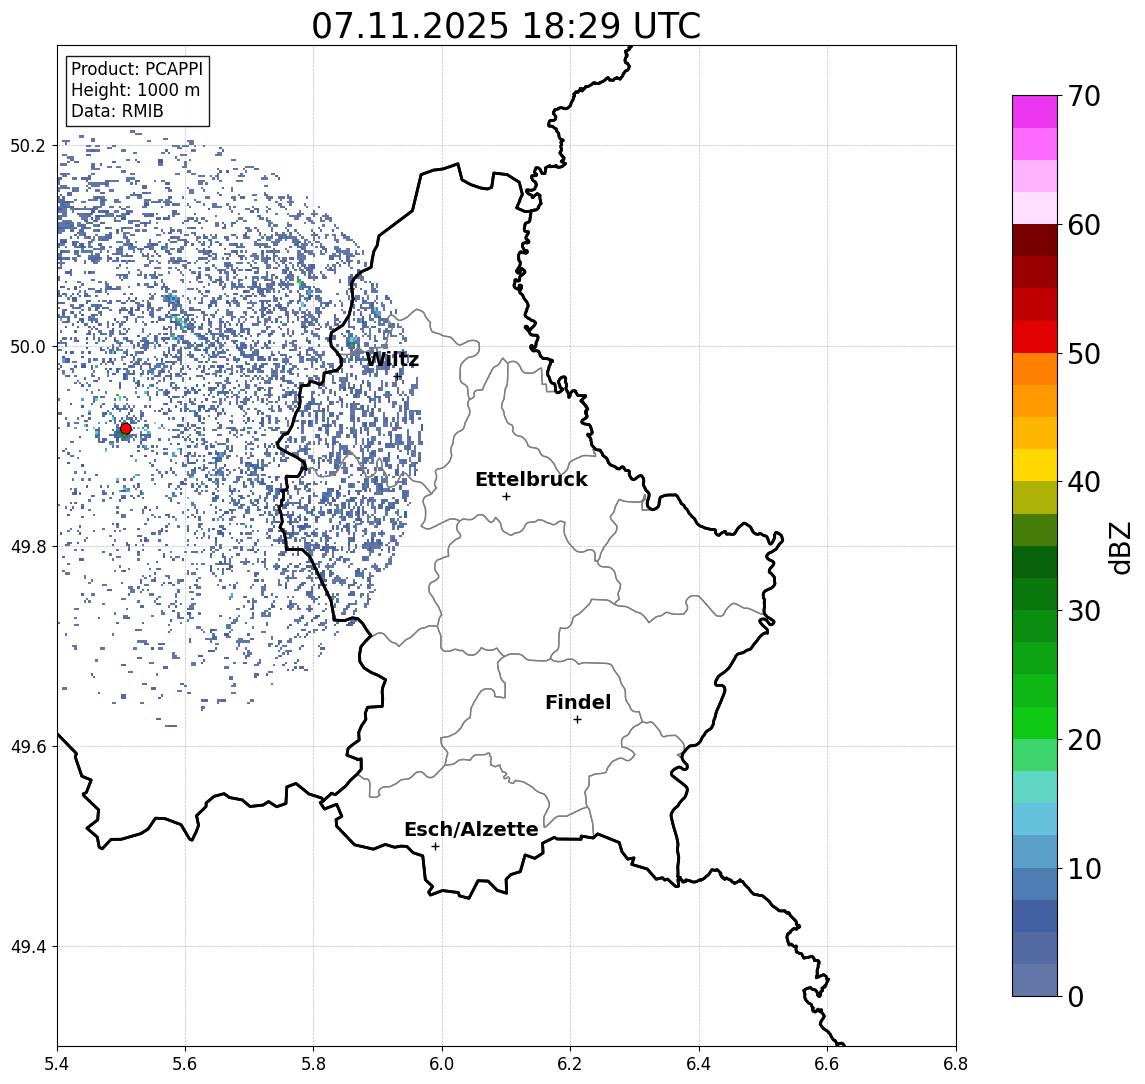
Task: Click the longitude axis label 5.8
Action: [313, 1064]
